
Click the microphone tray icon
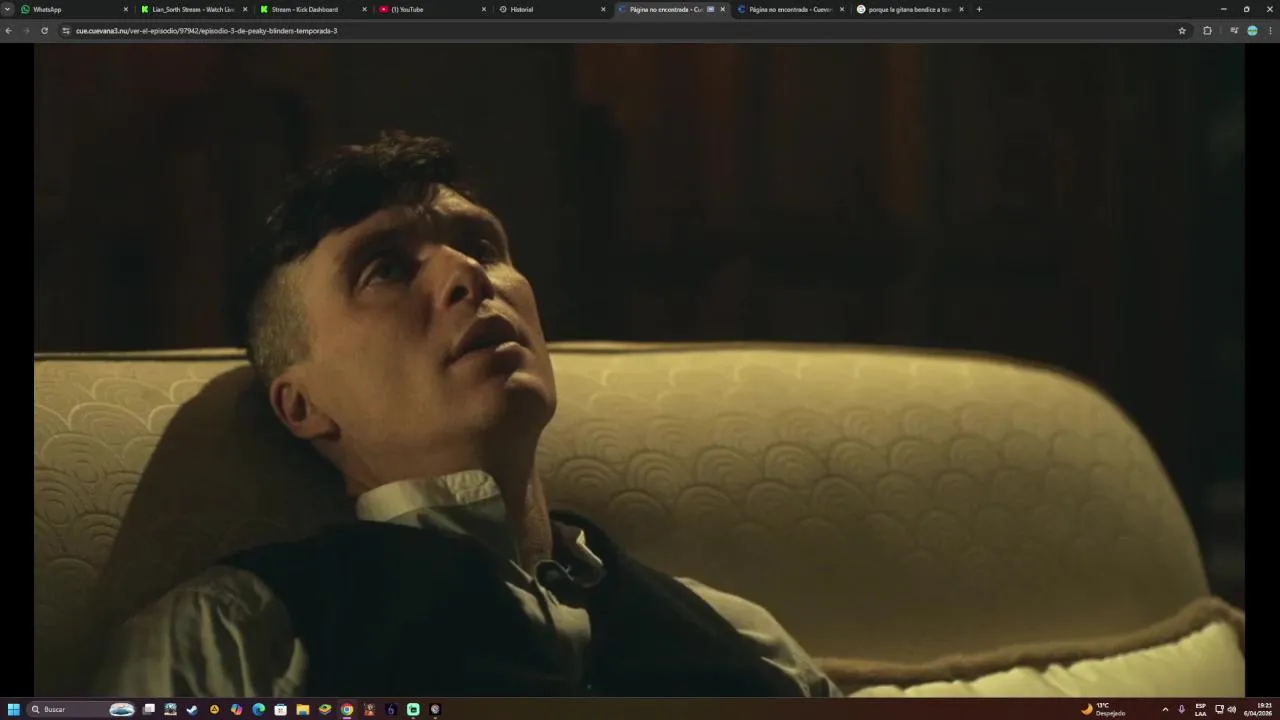[x=1182, y=709]
